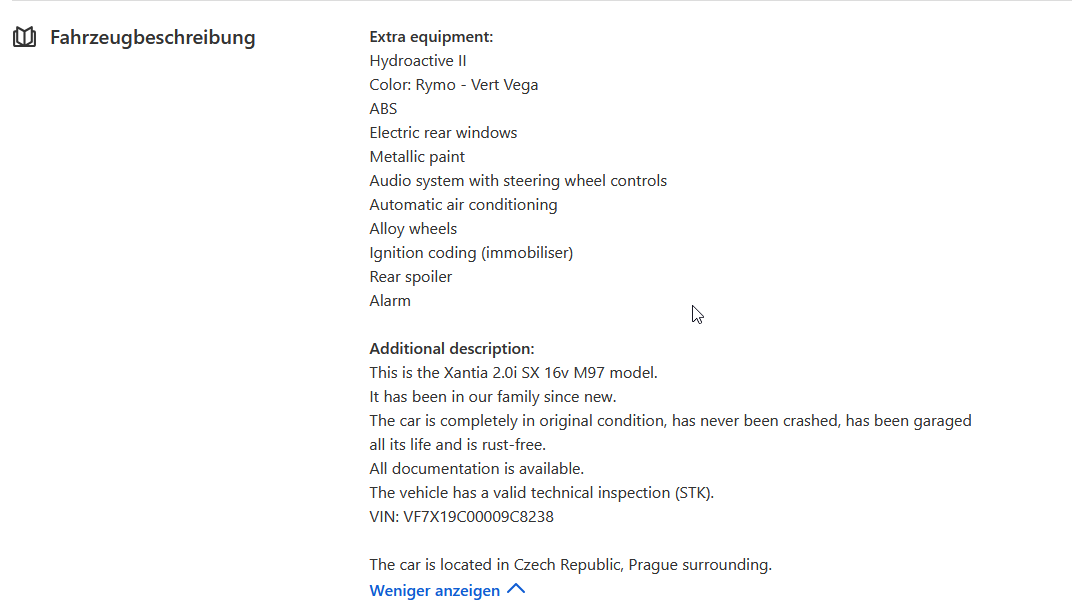
Task: Click the Ignition coding (immobiliser) entry
Action: pyautogui.click(x=471, y=253)
